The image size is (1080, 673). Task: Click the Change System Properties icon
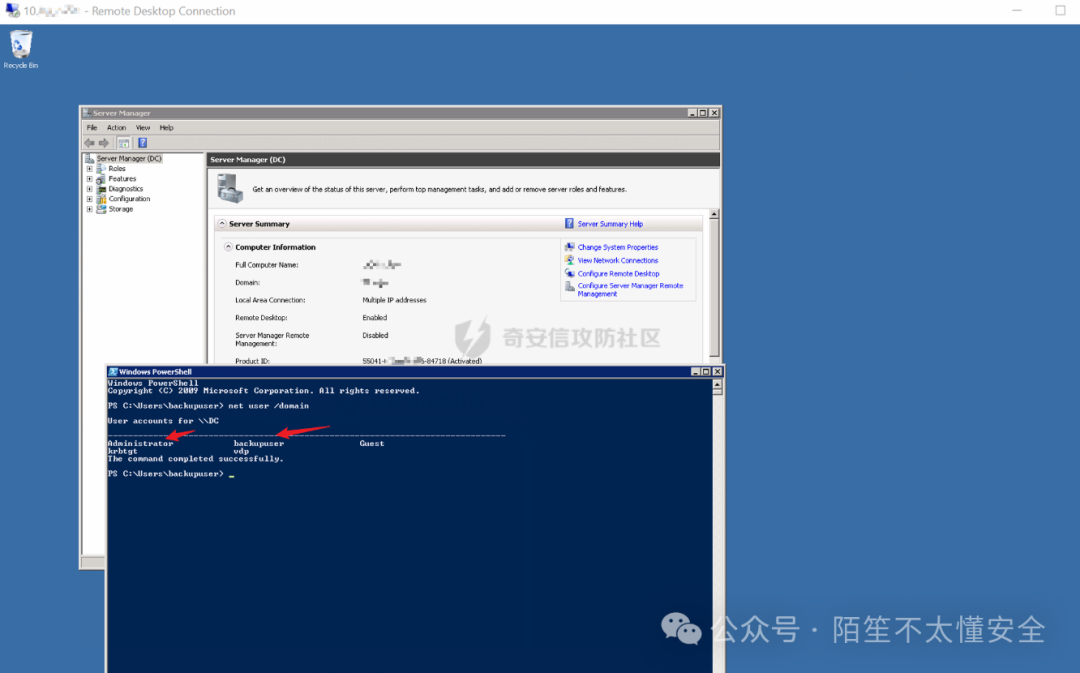click(x=570, y=247)
